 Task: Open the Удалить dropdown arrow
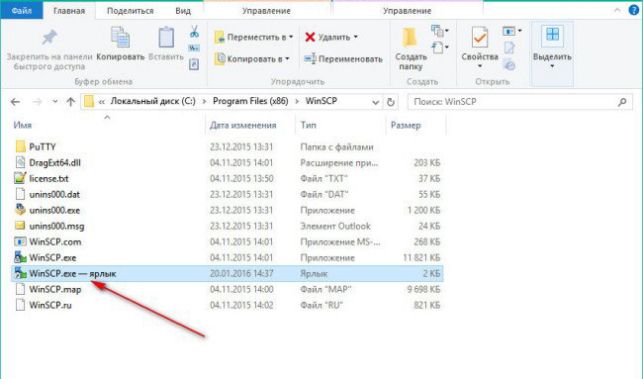356,37
